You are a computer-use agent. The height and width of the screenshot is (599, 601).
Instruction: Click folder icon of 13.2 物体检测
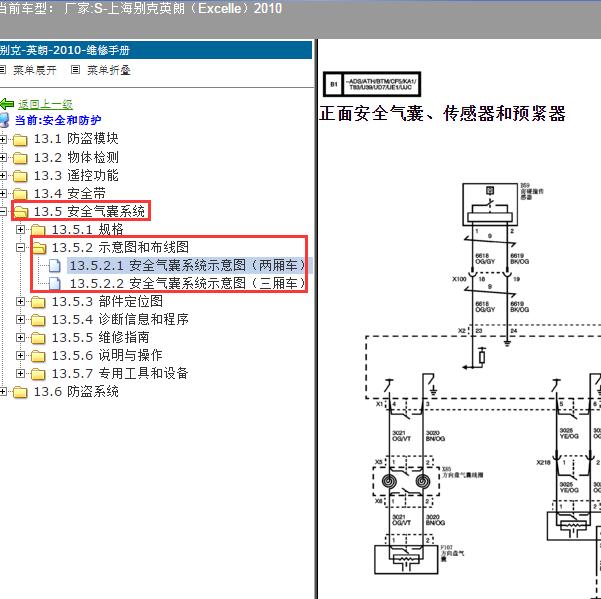(20, 158)
